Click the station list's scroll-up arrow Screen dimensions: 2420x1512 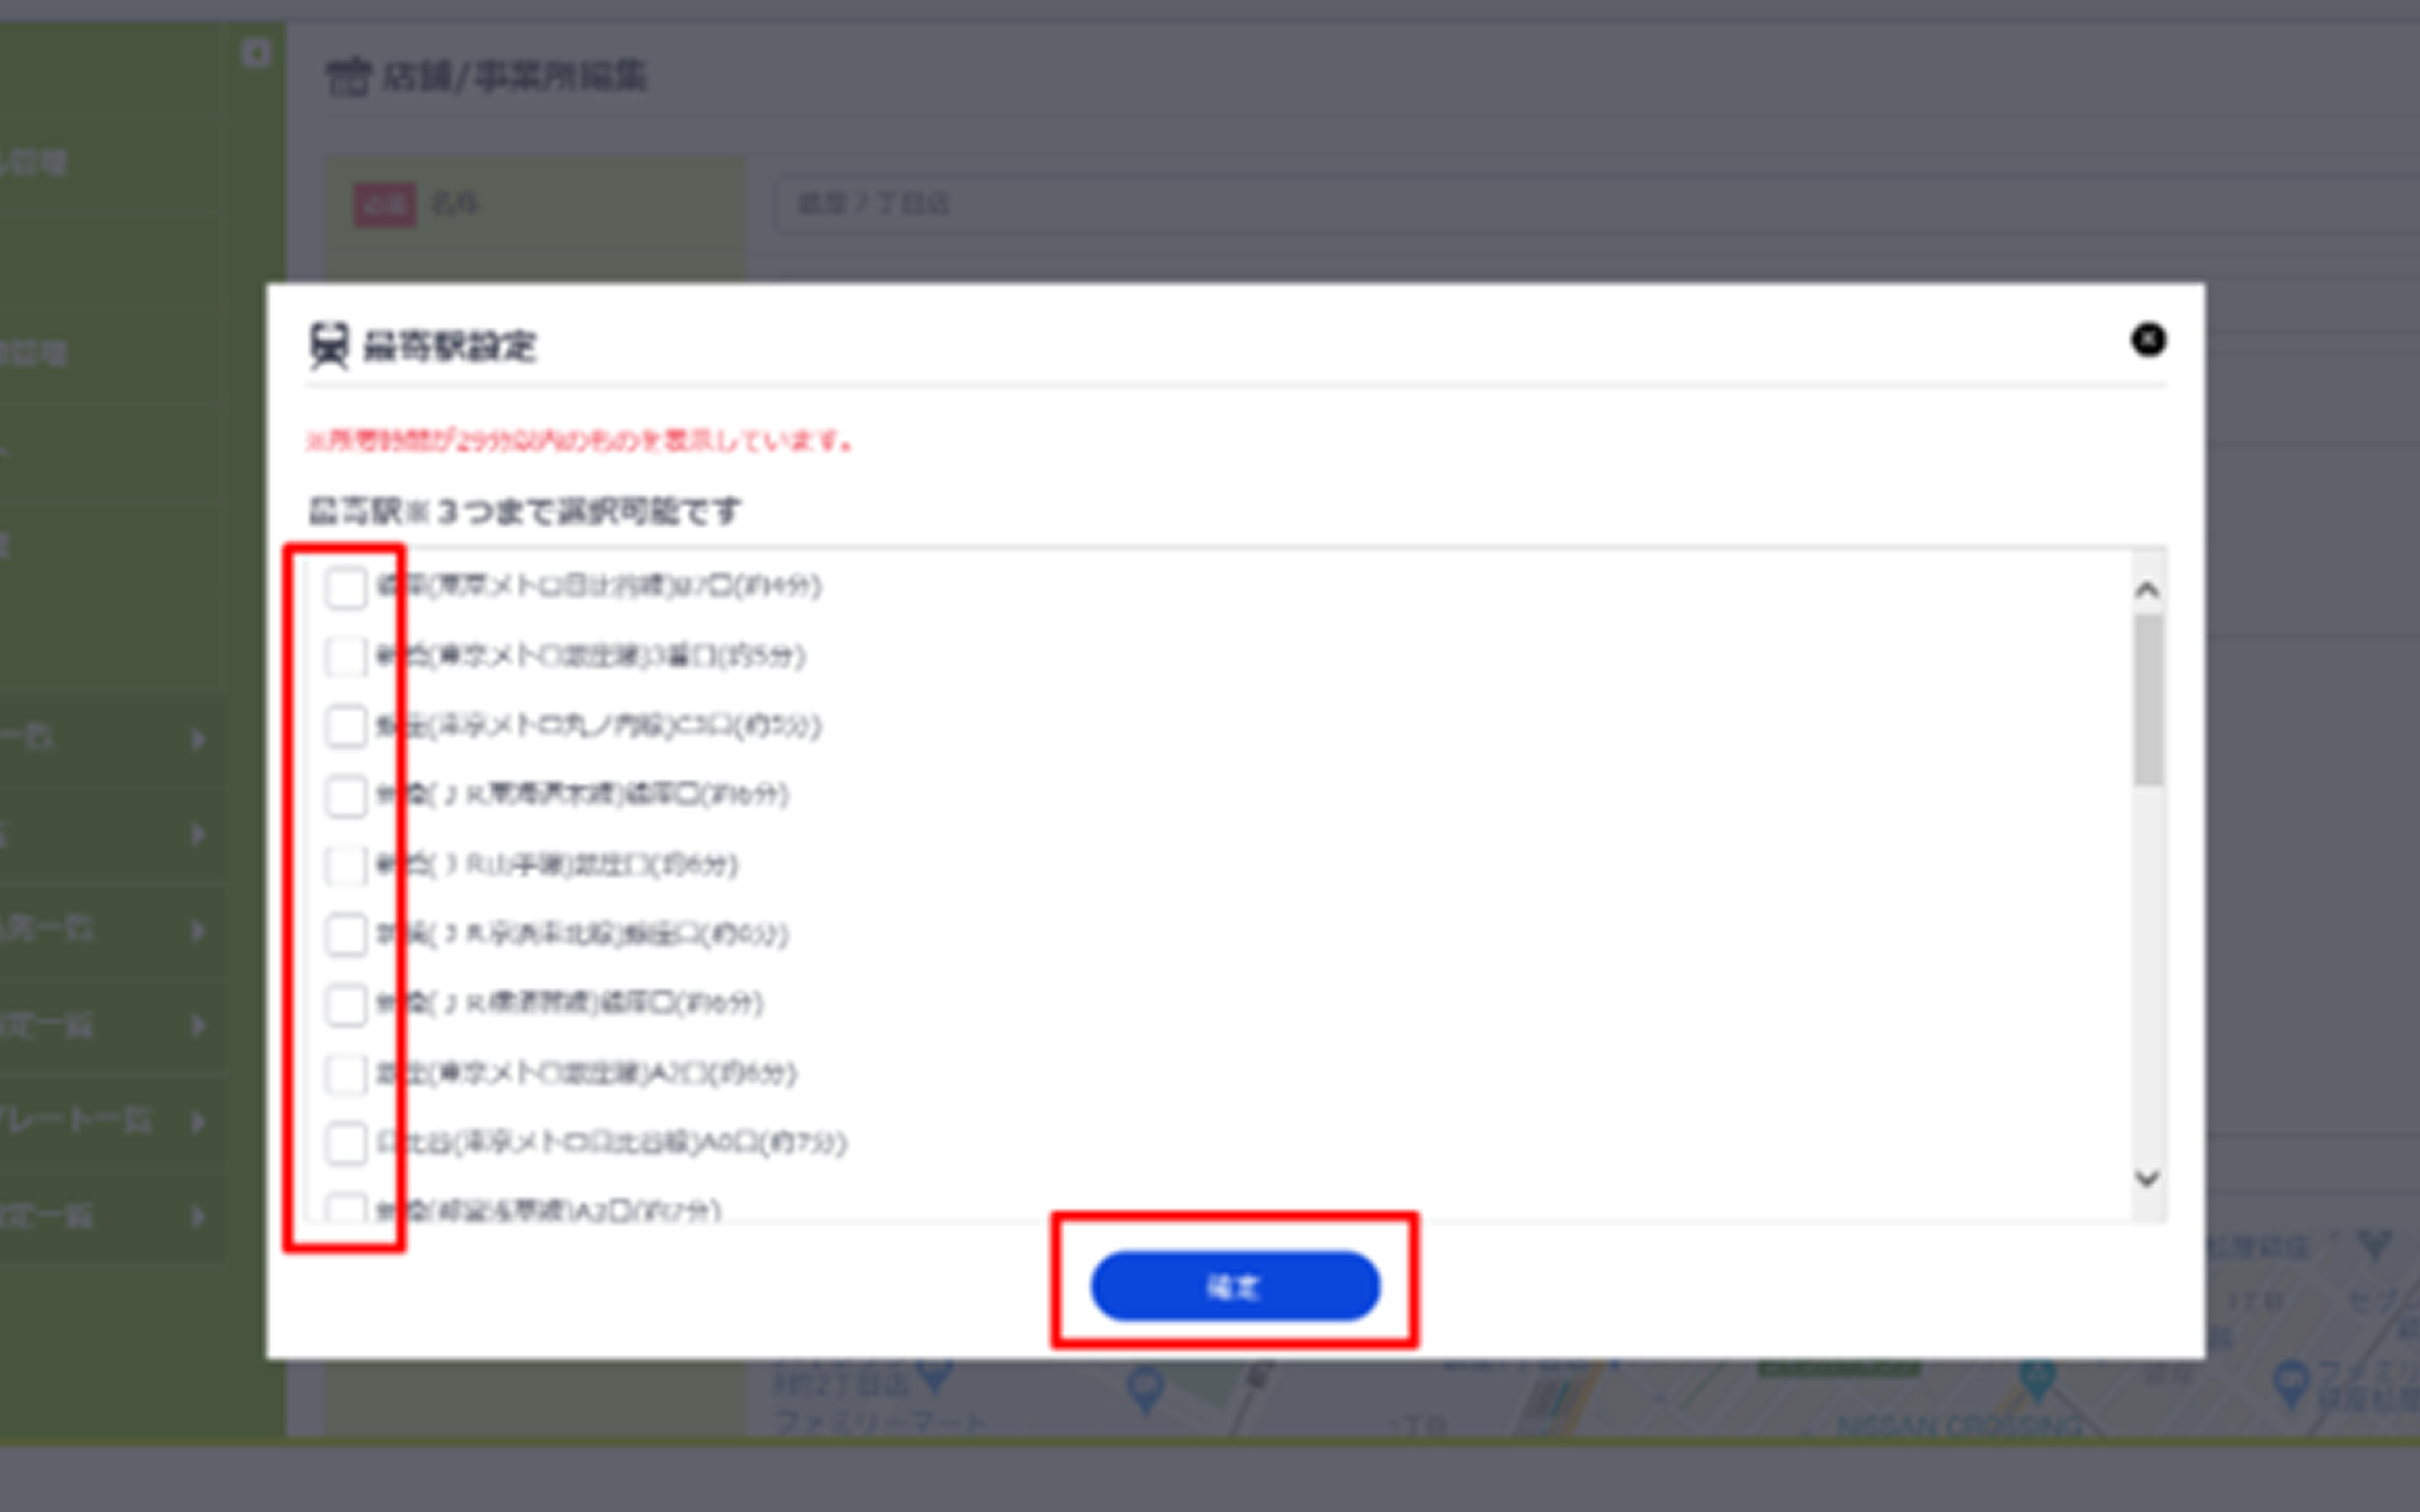coord(2147,590)
